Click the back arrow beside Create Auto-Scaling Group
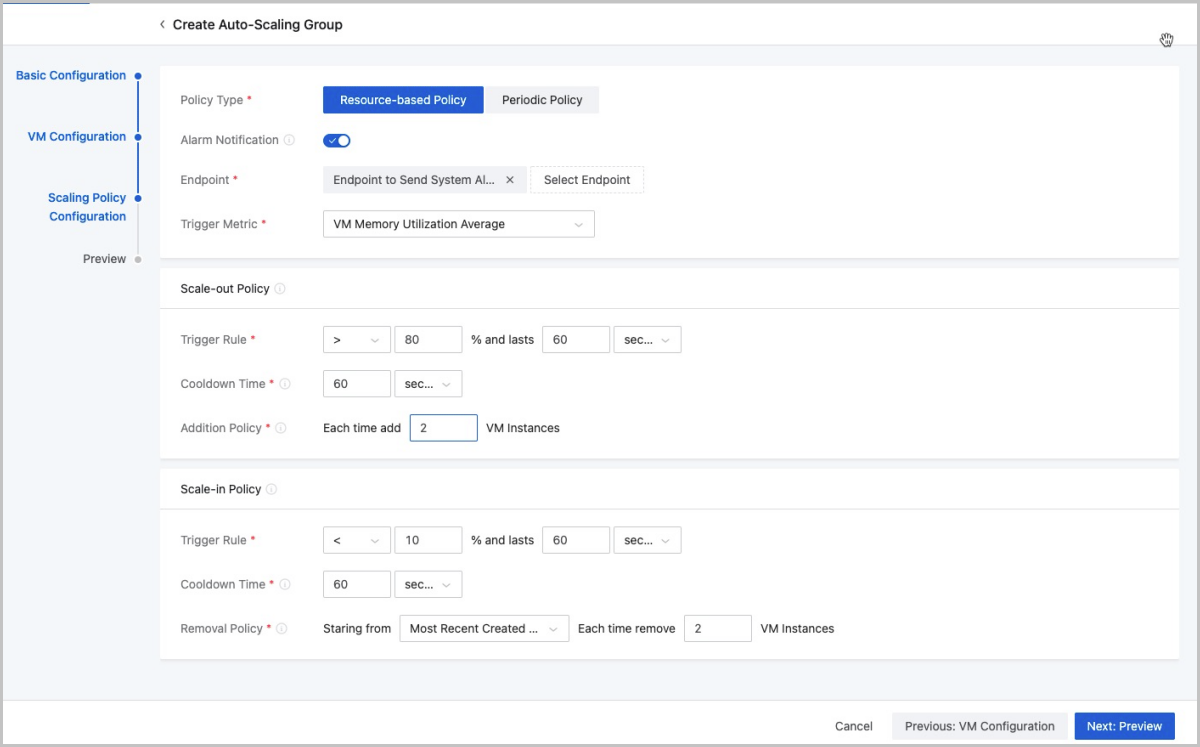The width and height of the screenshot is (1200, 747). [x=162, y=25]
